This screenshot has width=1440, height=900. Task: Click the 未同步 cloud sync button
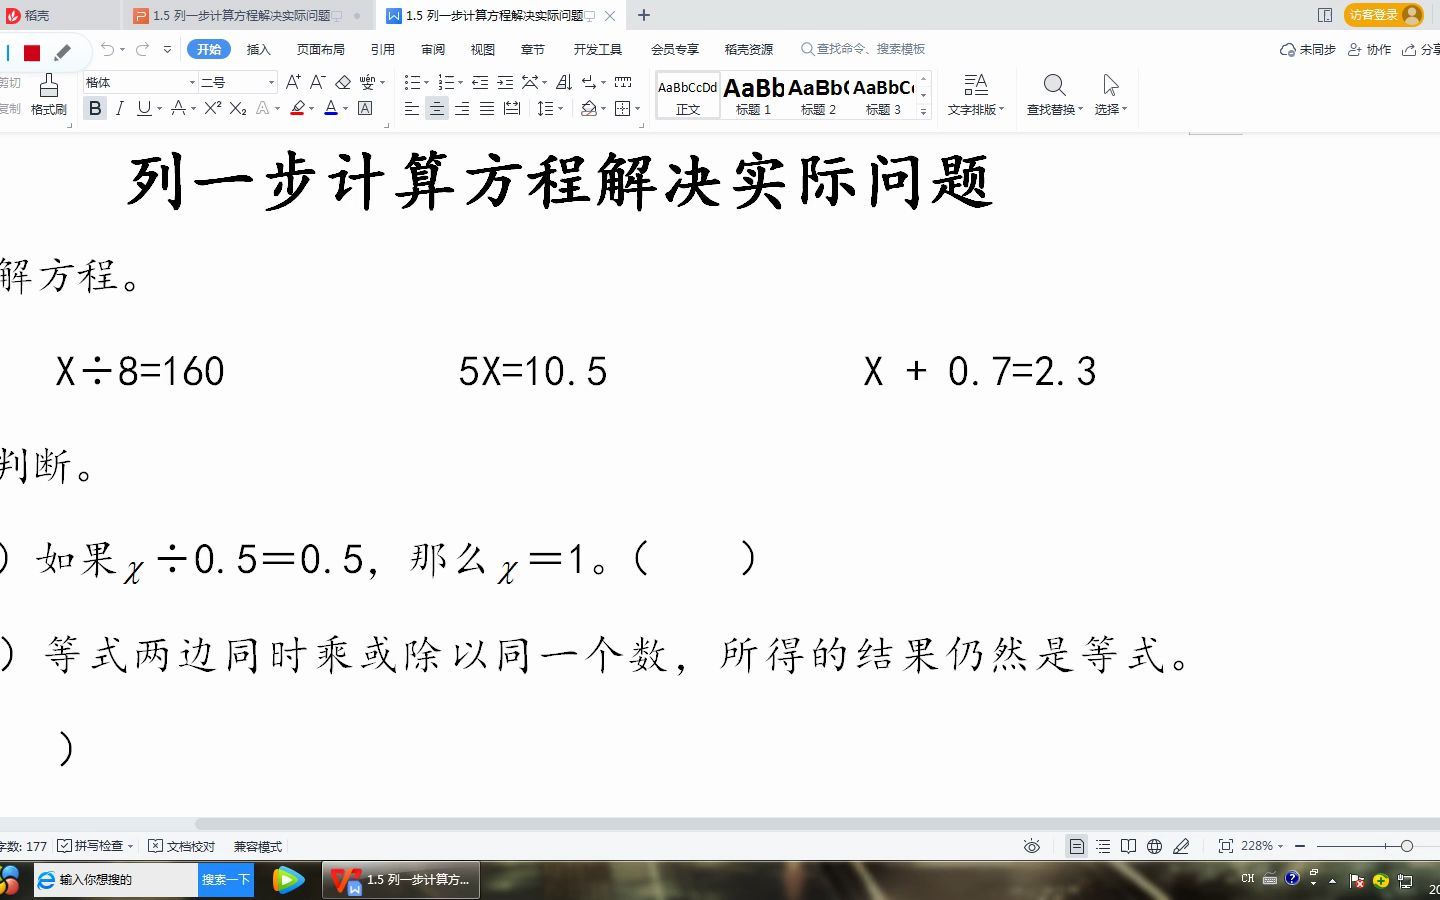point(1307,49)
